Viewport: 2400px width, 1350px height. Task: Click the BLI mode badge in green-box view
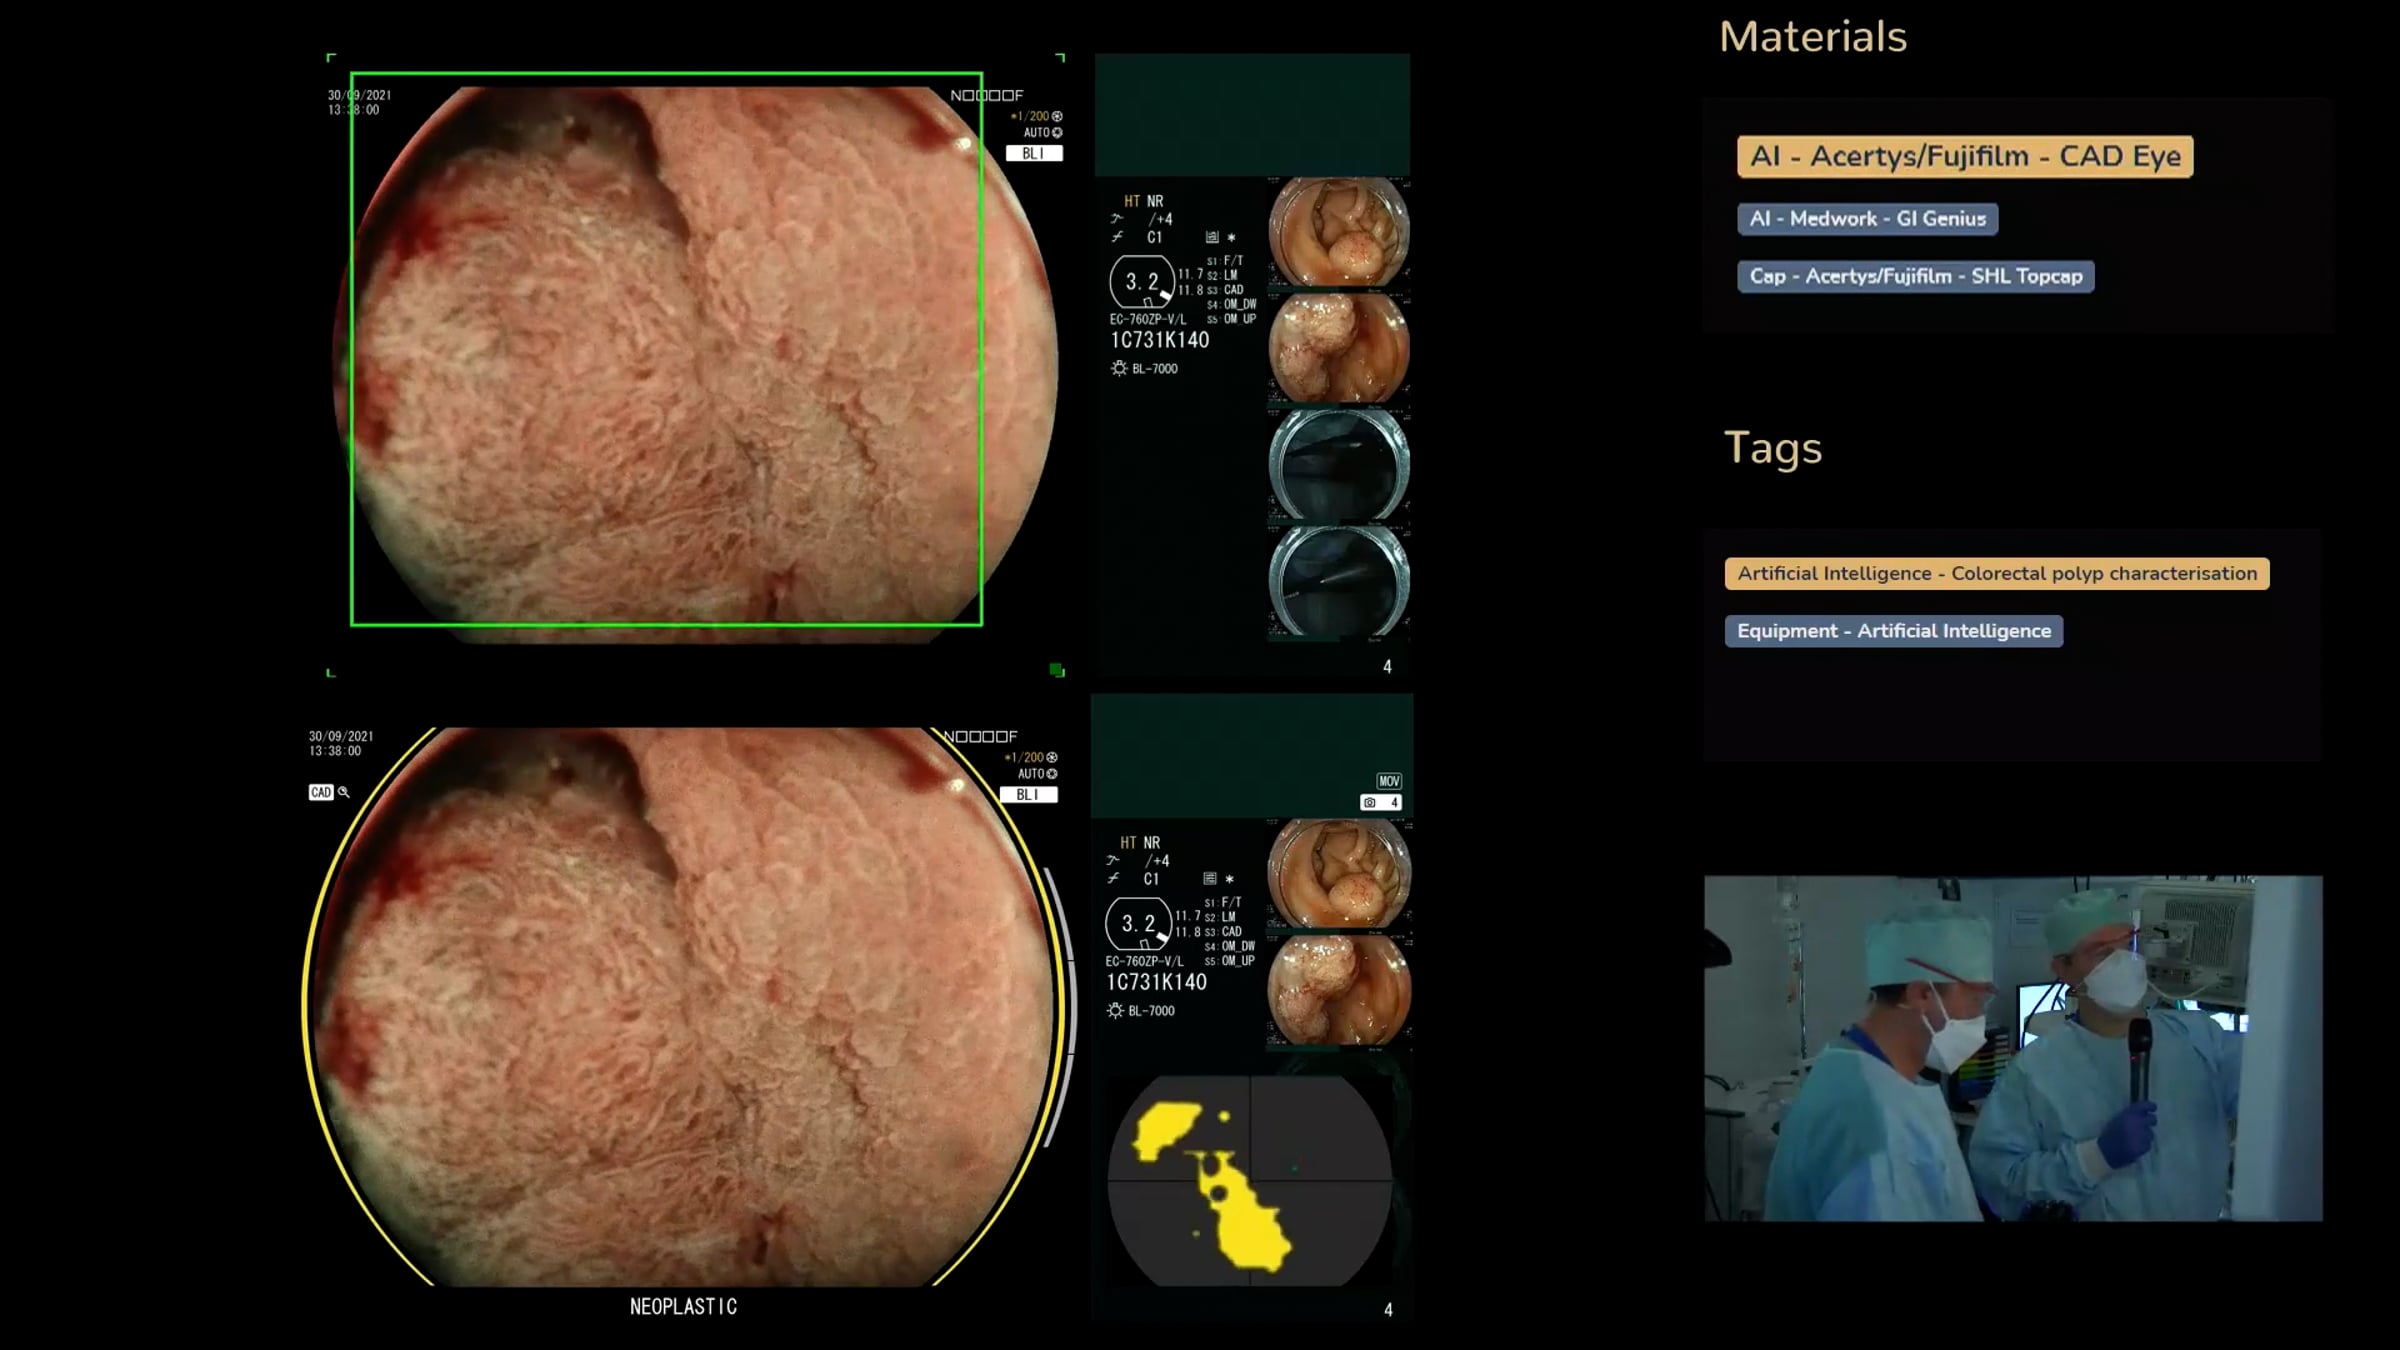point(1033,153)
